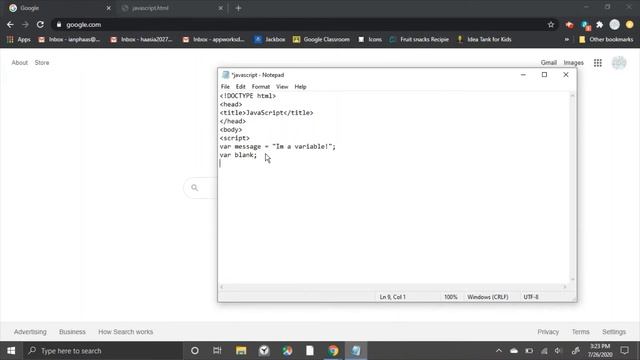
Task: Open the Notepad Format menu
Action: pyautogui.click(x=261, y=87)
